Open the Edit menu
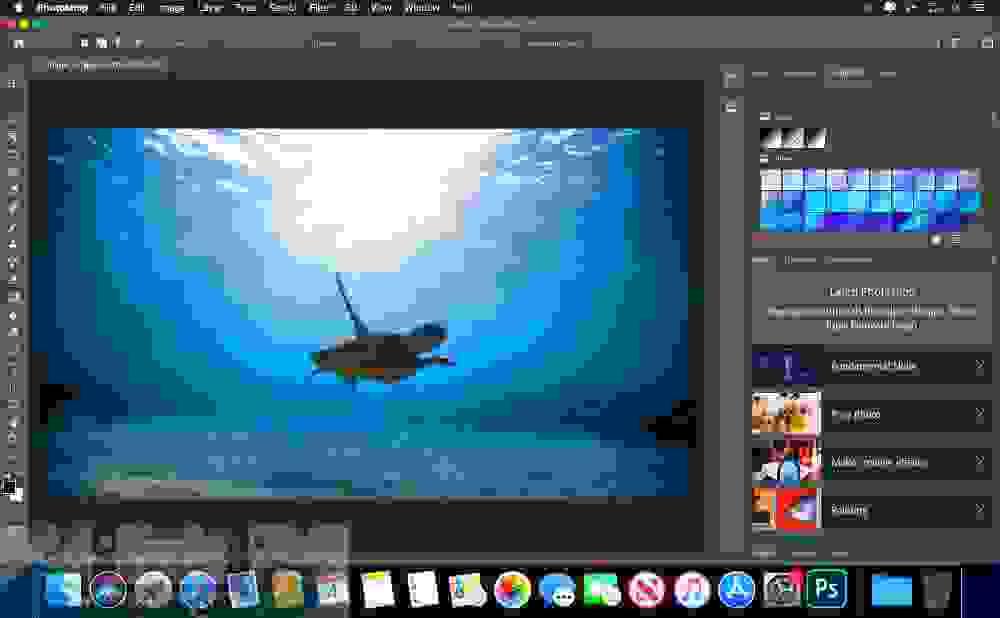 (x=136, y=8)
